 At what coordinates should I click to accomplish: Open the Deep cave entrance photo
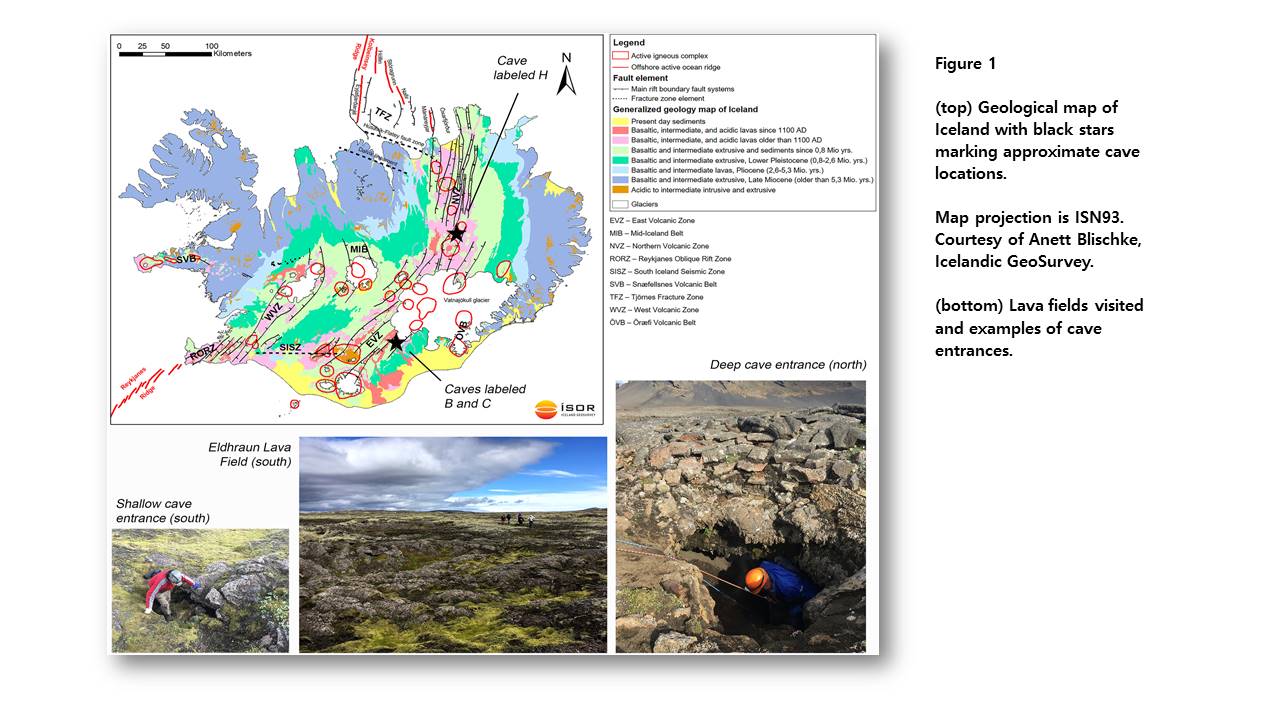click(741, 517)
